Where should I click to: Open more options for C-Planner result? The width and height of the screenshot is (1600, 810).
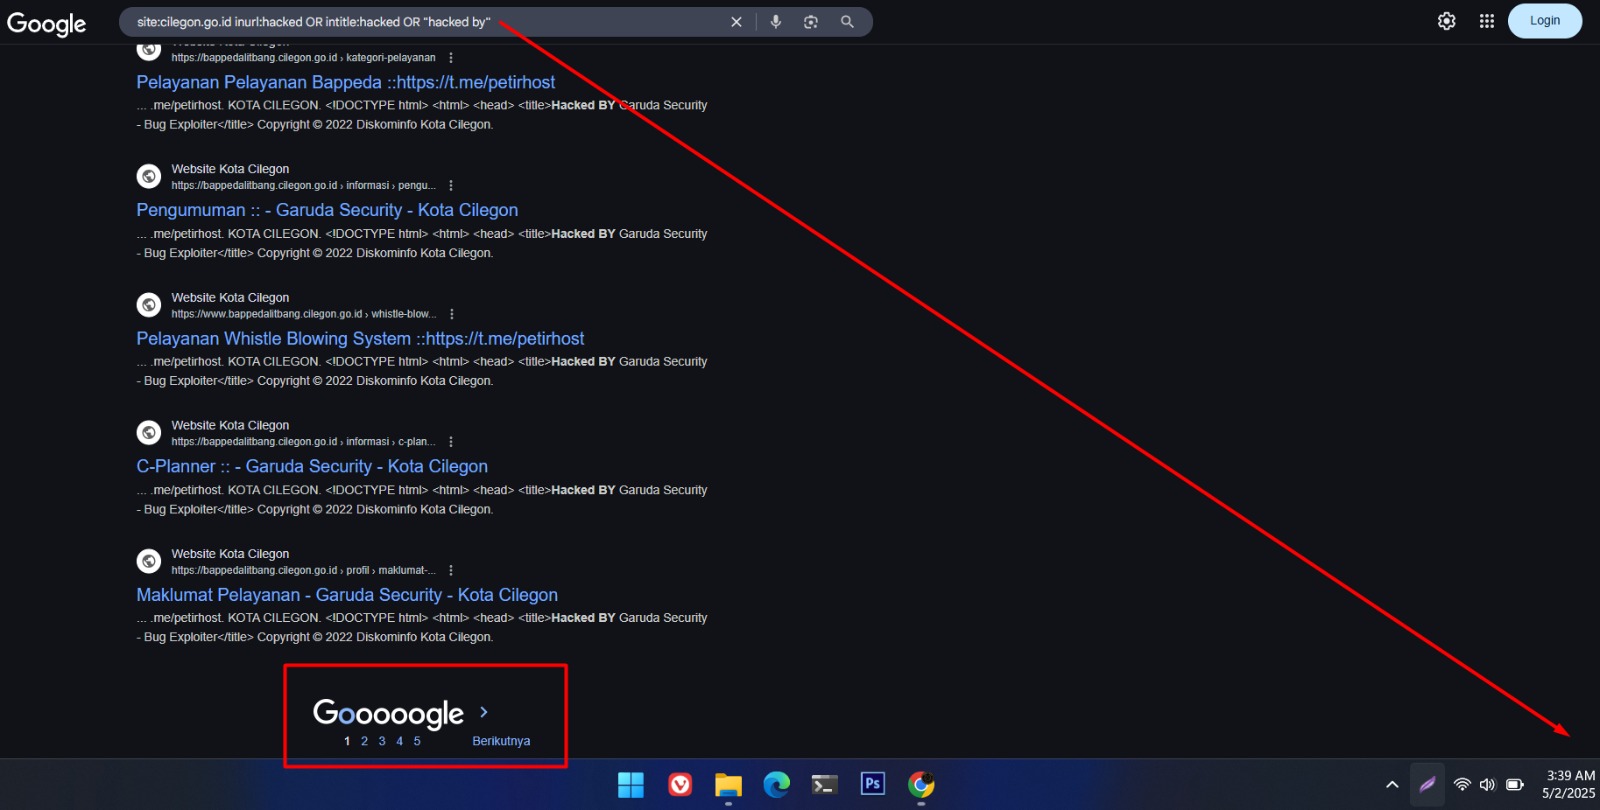(451, 442)
